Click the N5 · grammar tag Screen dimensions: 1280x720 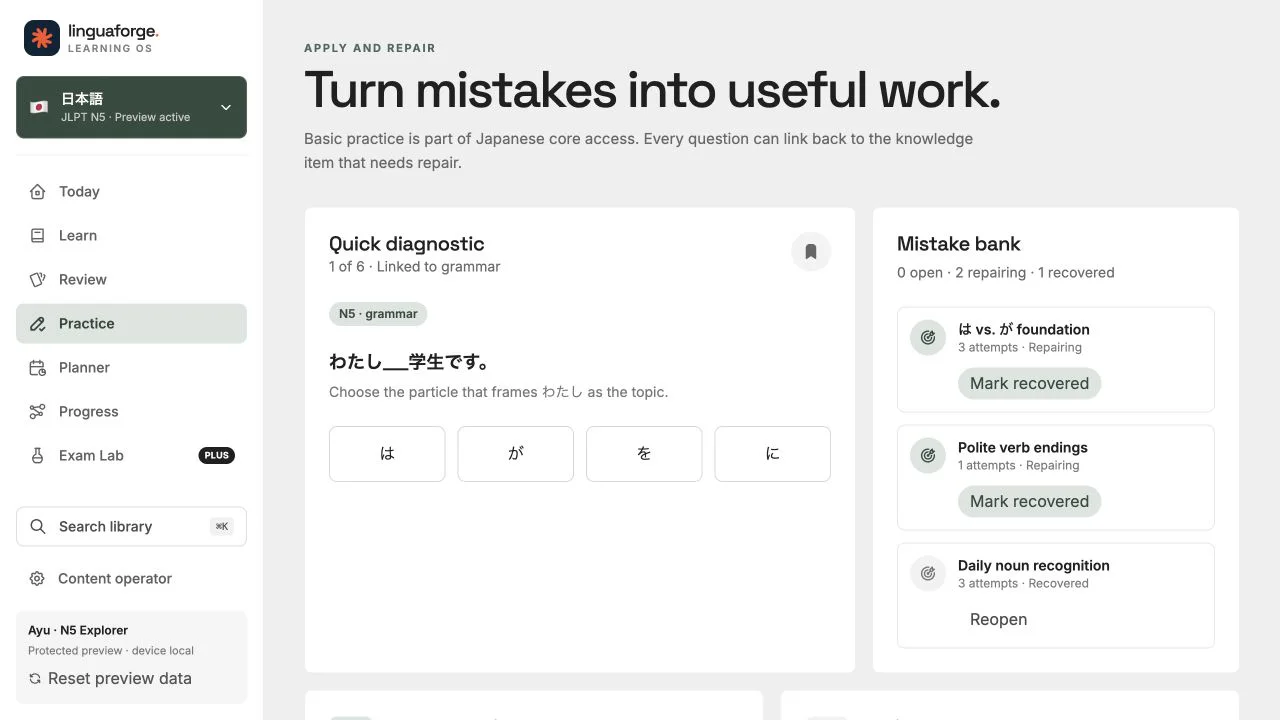point(378,314)
